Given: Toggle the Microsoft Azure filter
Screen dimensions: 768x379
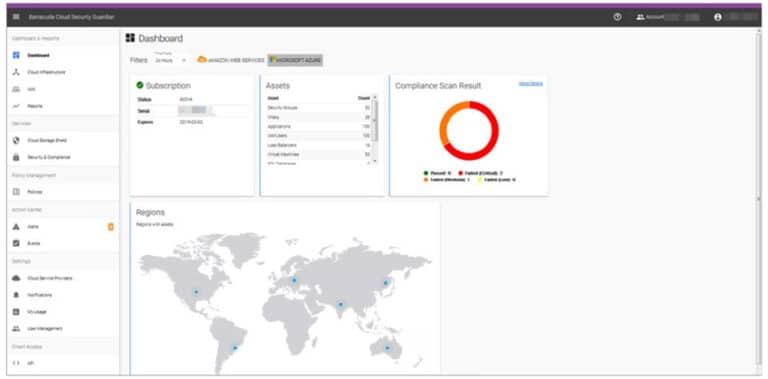Looking at the screenshot, I should pos(295,60).
